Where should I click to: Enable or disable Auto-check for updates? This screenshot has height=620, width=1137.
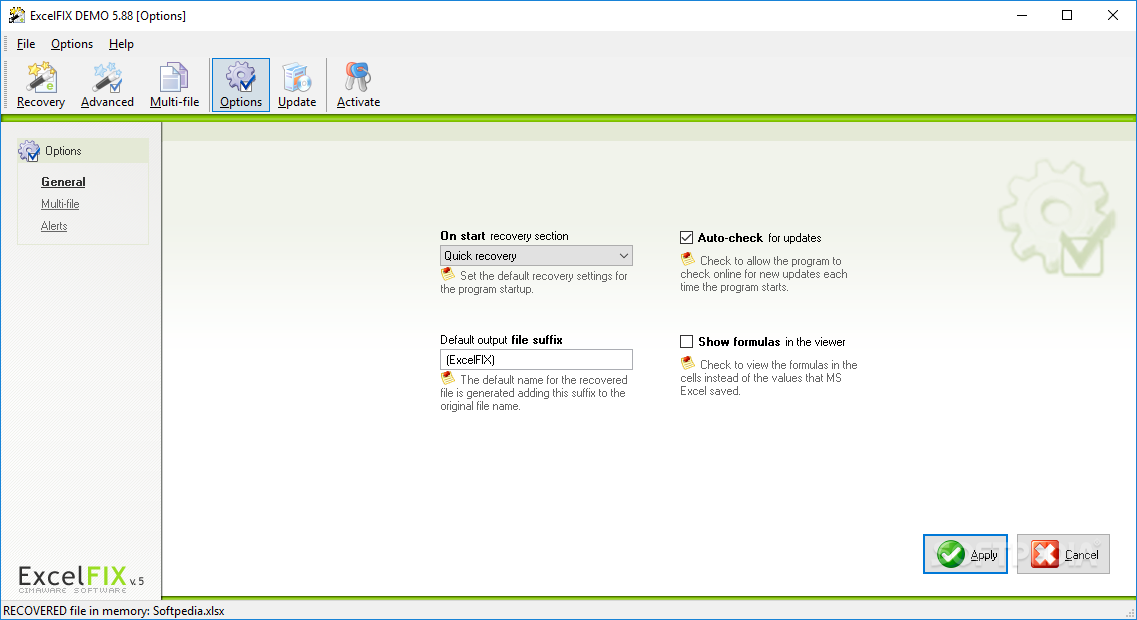687,237
